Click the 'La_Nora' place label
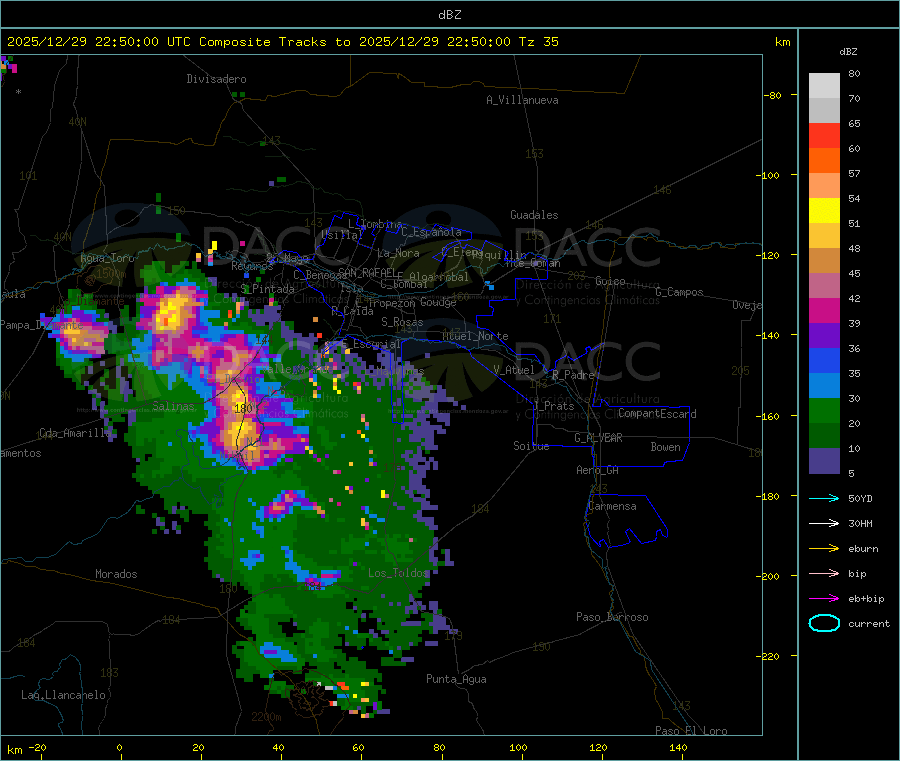This screenshot has height=761, width=900. coord(398,253)
